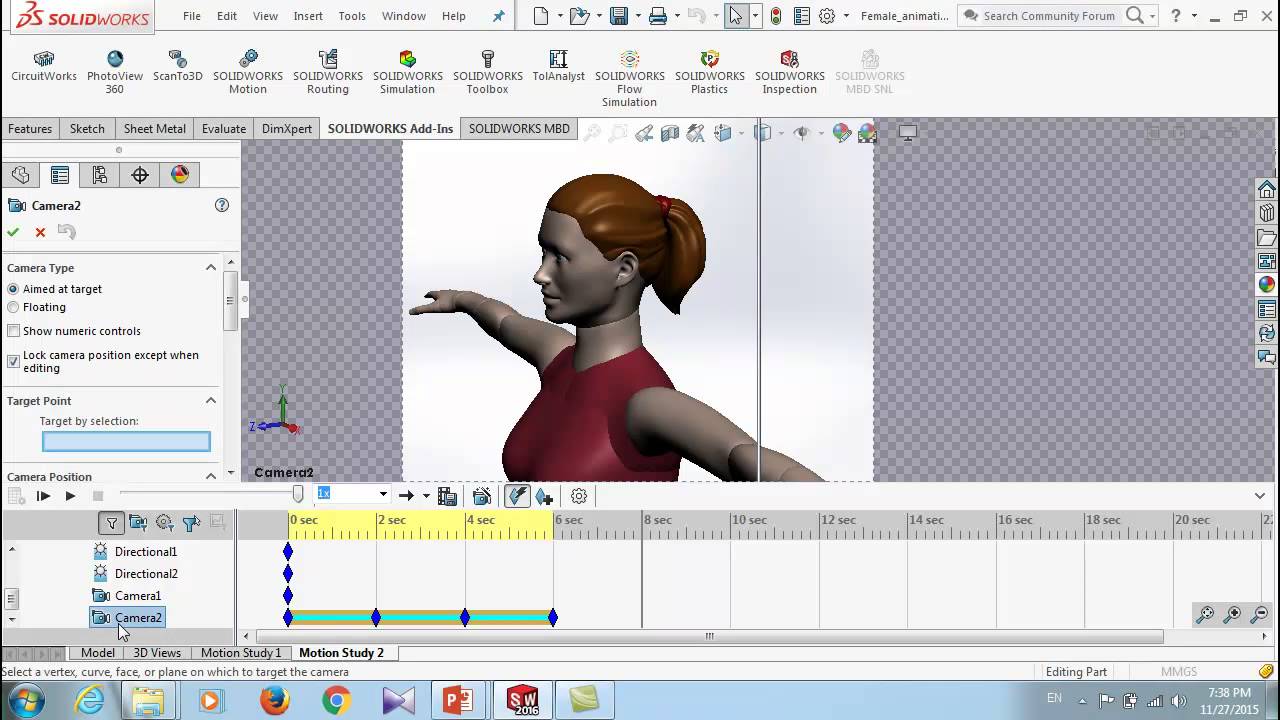Click the Target by selection box

tap(126, 441)
